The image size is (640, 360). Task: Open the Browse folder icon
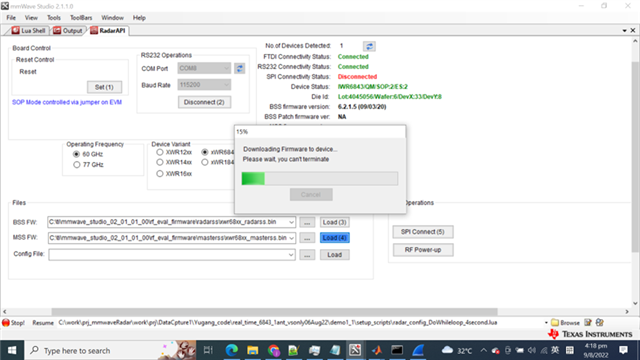[555, 322]
